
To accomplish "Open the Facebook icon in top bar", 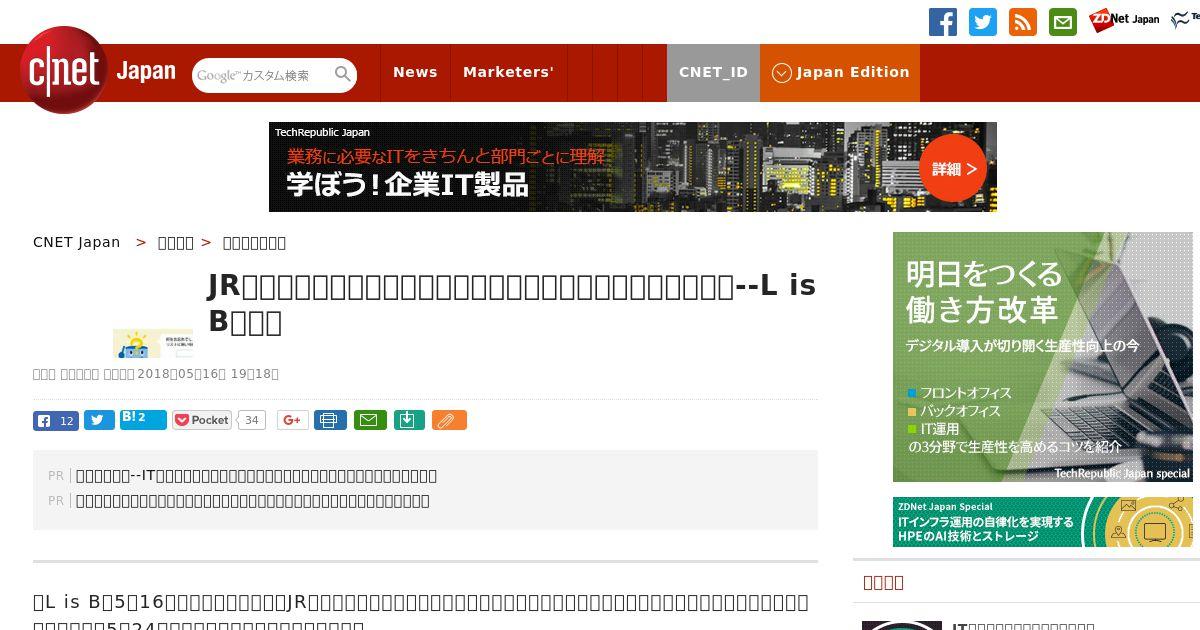I will point(943,22).
